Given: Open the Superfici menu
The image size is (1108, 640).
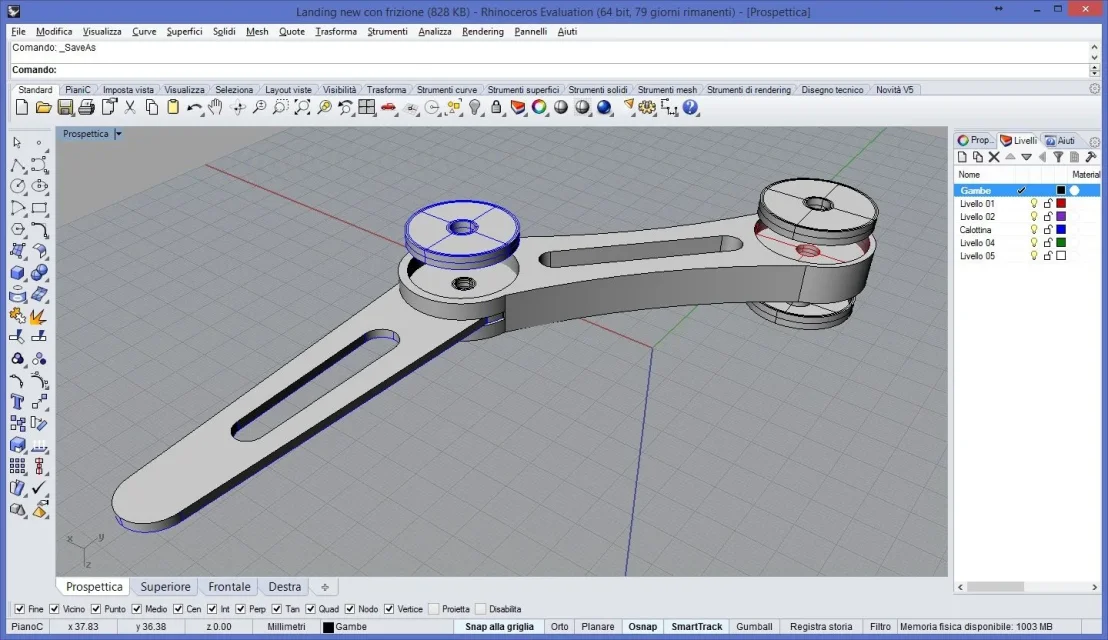Looking at the screenshot, I should click(184, 31).
